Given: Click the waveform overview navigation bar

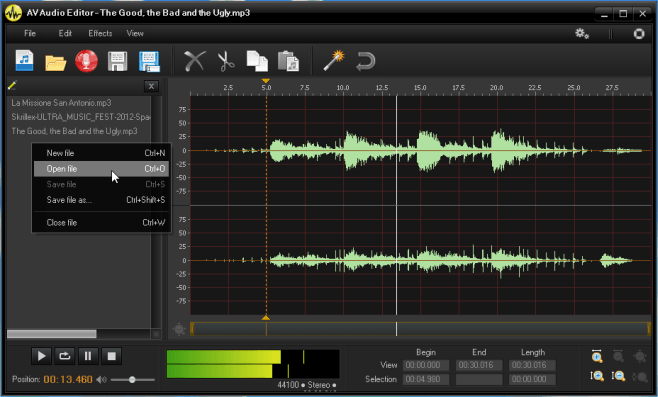Looking at the screenshot, I should [420, 329].
